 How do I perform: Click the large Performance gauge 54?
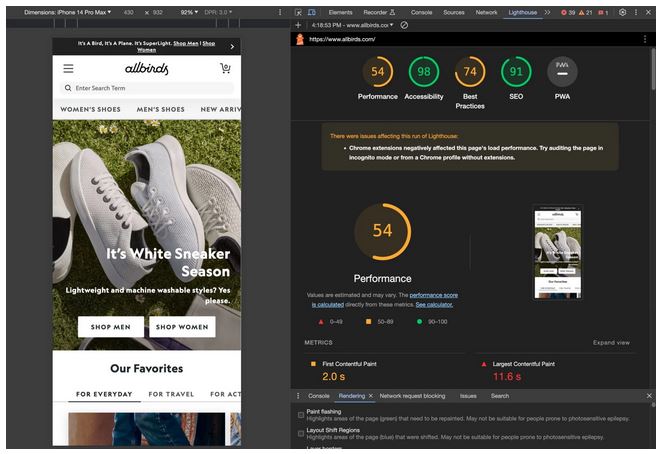382,231
